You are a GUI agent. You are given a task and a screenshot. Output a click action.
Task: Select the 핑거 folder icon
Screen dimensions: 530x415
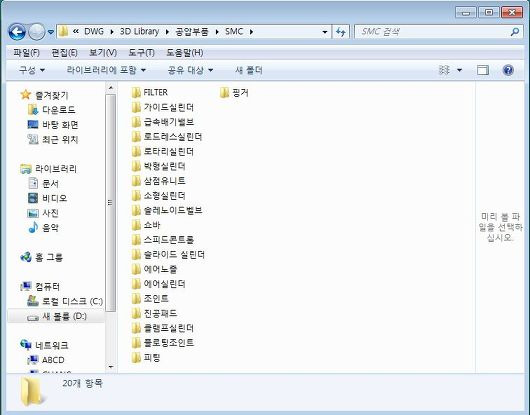click(x=224, y=92)
